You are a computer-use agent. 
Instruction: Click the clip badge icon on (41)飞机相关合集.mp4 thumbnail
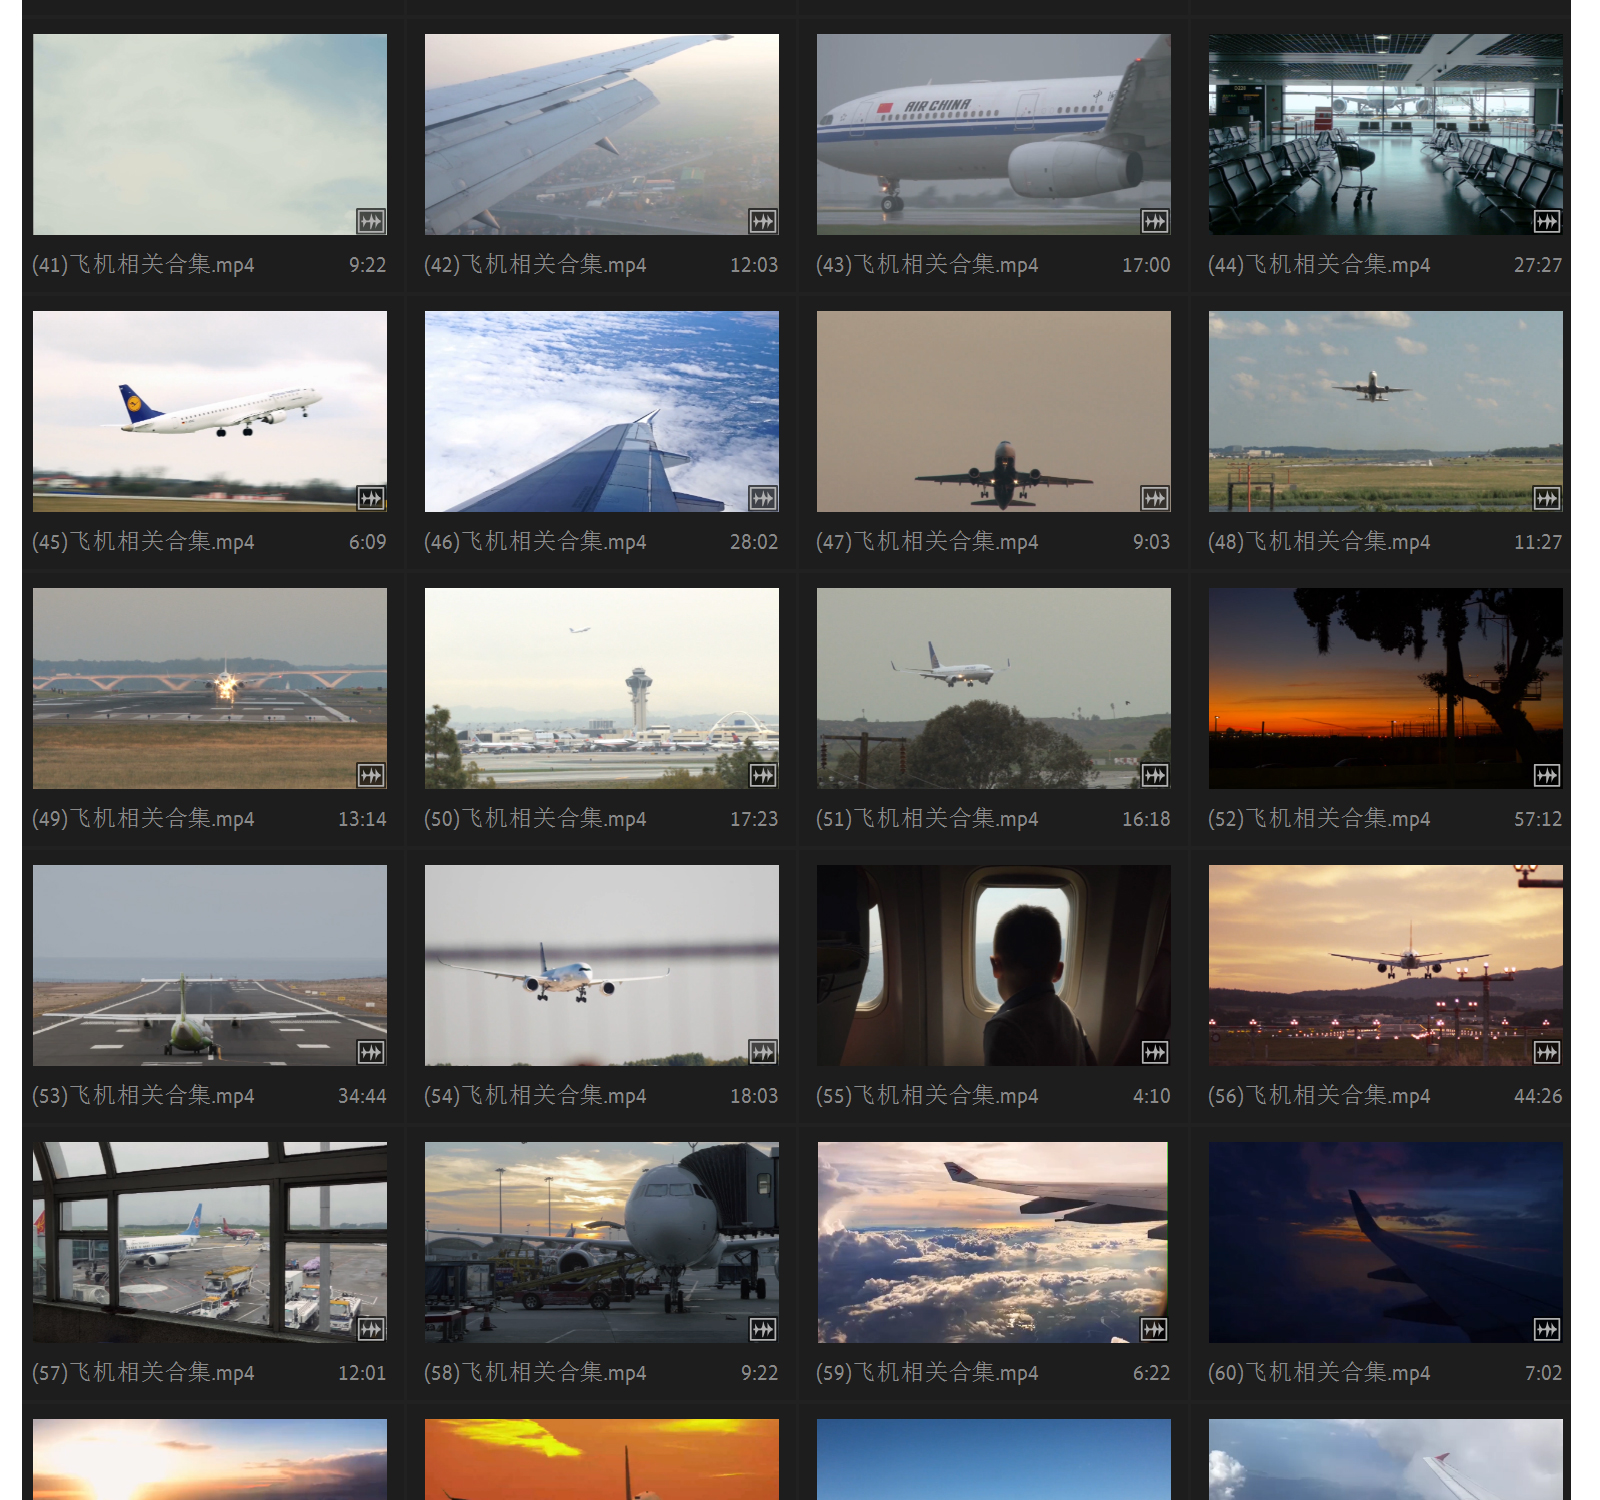371,221
